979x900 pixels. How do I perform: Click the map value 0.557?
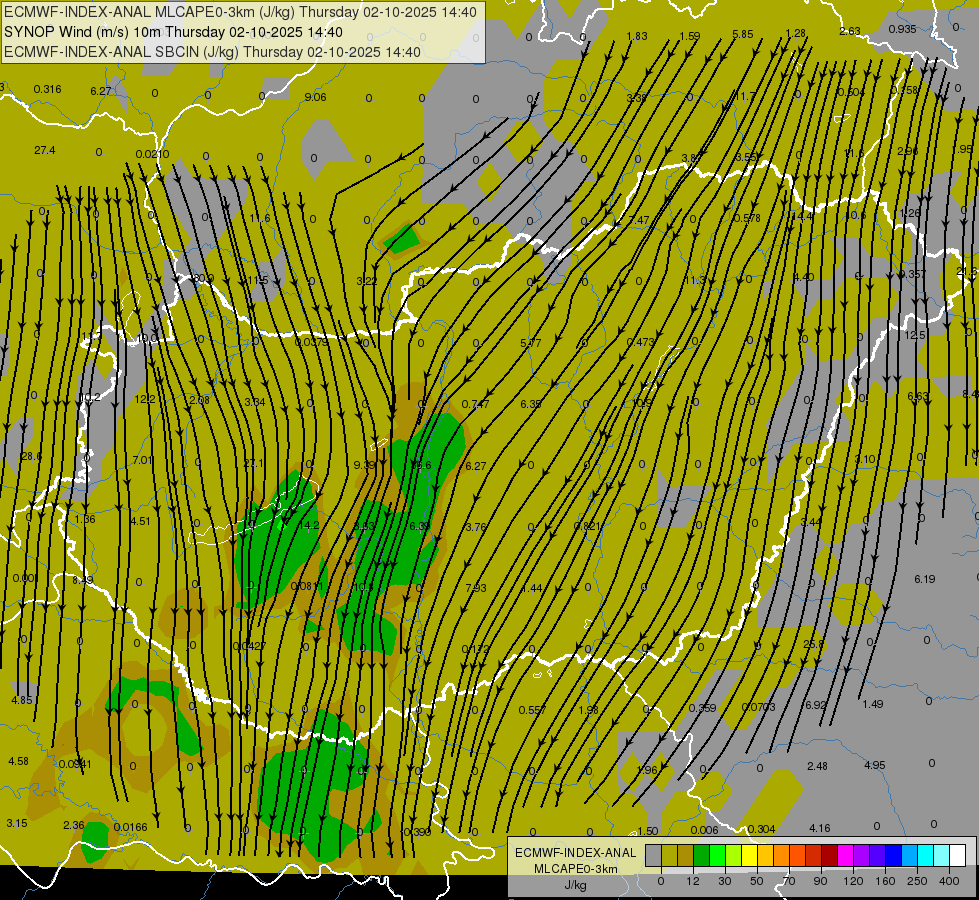click(533, 710)
